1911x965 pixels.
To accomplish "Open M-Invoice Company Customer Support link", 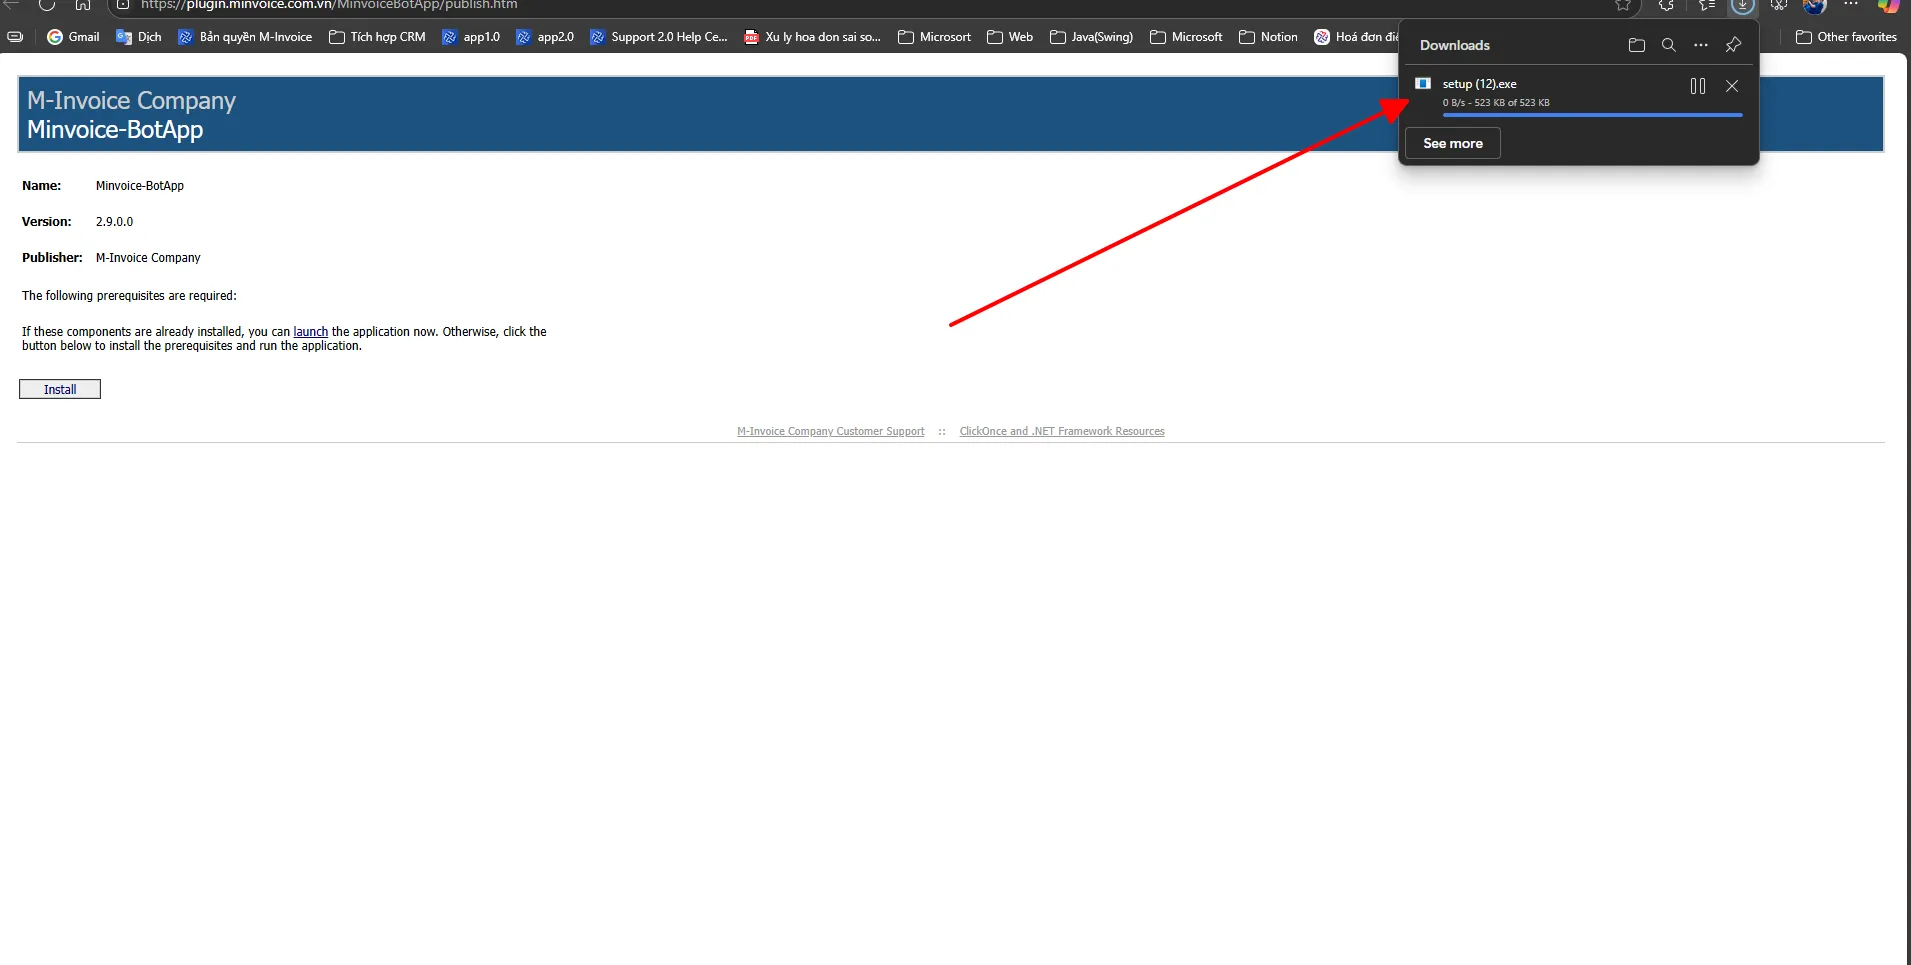I will (x=831, y=432).
